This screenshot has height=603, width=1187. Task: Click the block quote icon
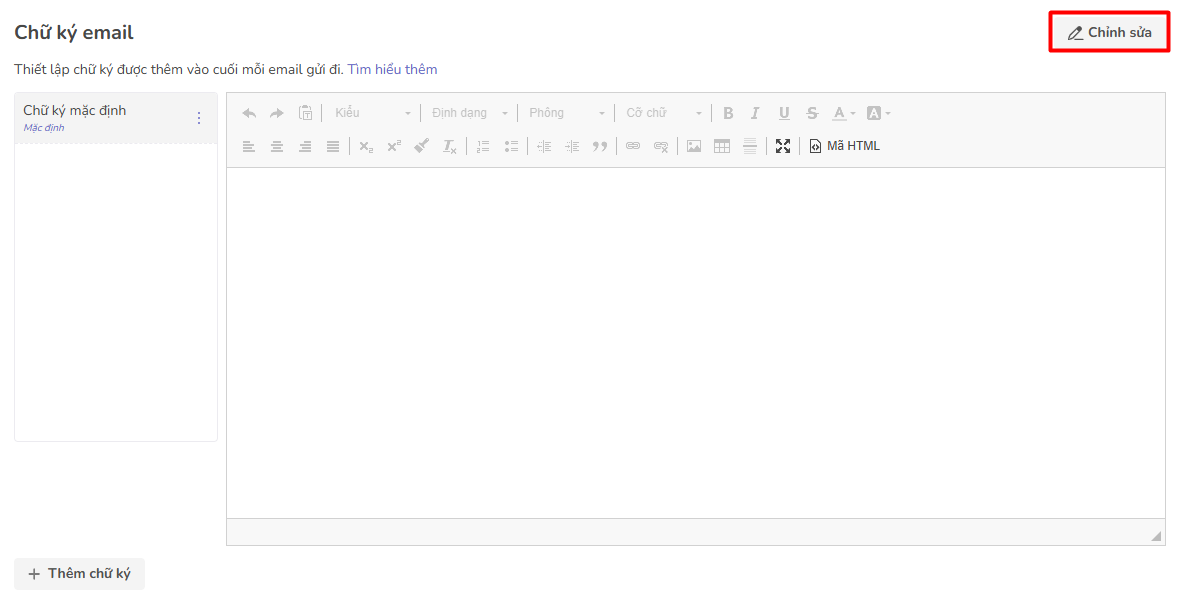[600, 146]
